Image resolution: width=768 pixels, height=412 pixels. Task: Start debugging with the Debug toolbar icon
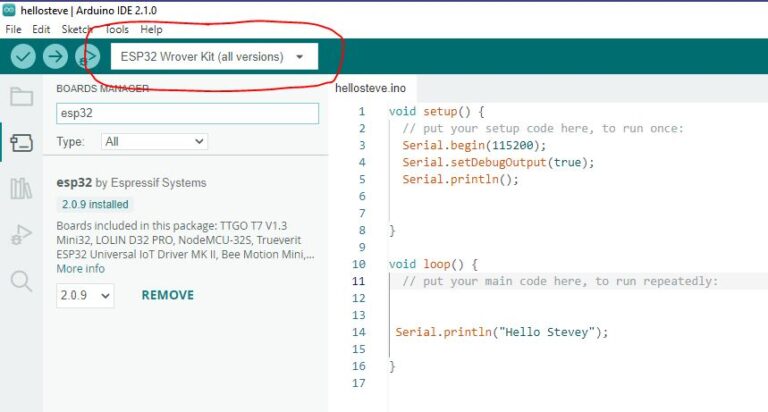pos(87,57)
